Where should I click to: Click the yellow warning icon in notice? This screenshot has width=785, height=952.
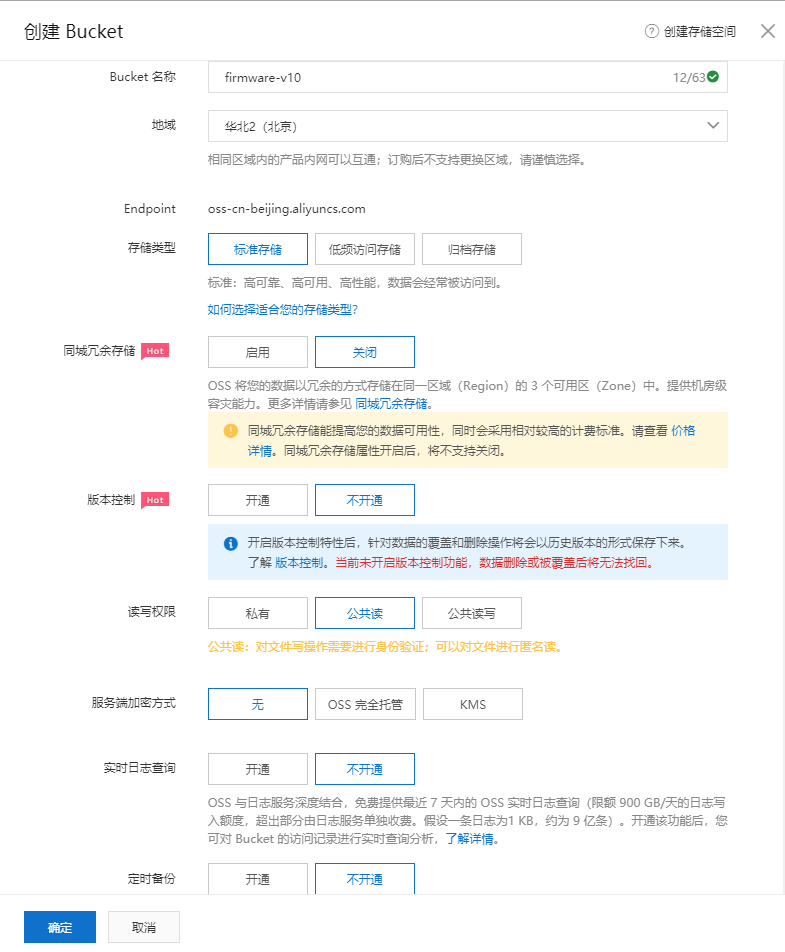(231, 430)
